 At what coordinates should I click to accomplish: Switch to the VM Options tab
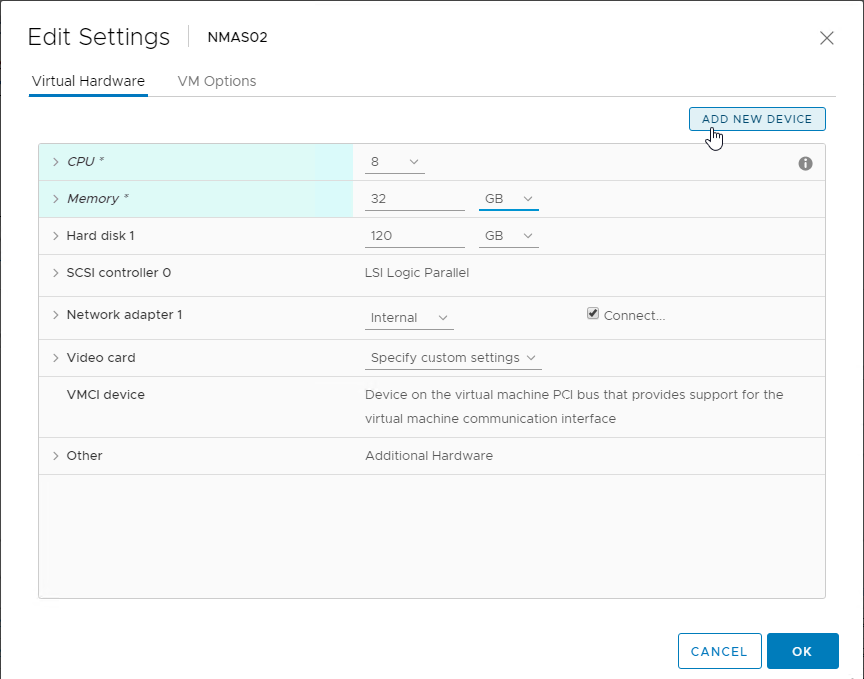point(217,81)
